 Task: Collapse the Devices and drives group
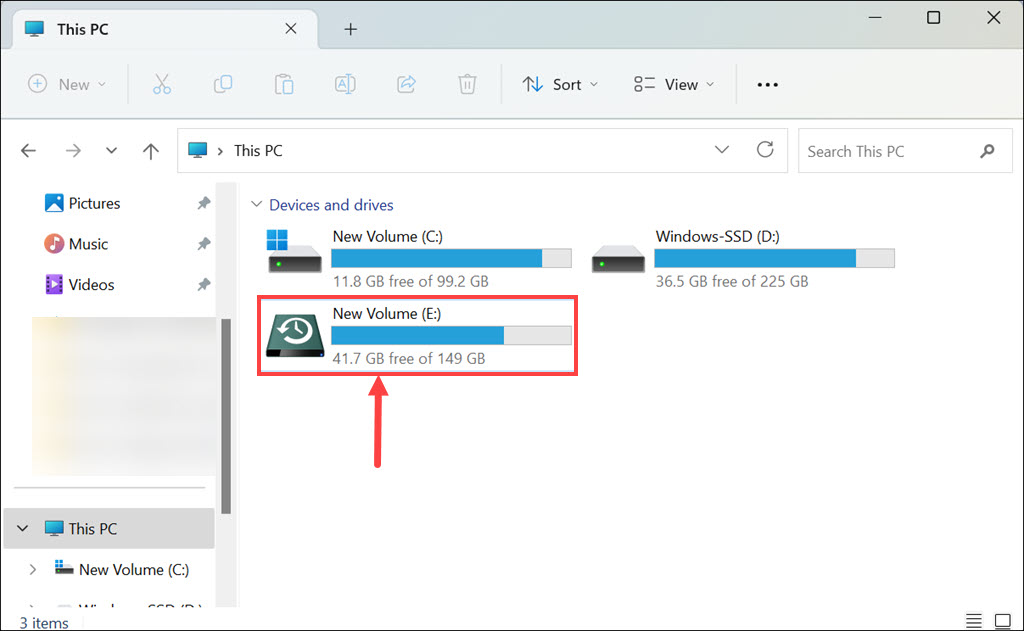(256, 205)
